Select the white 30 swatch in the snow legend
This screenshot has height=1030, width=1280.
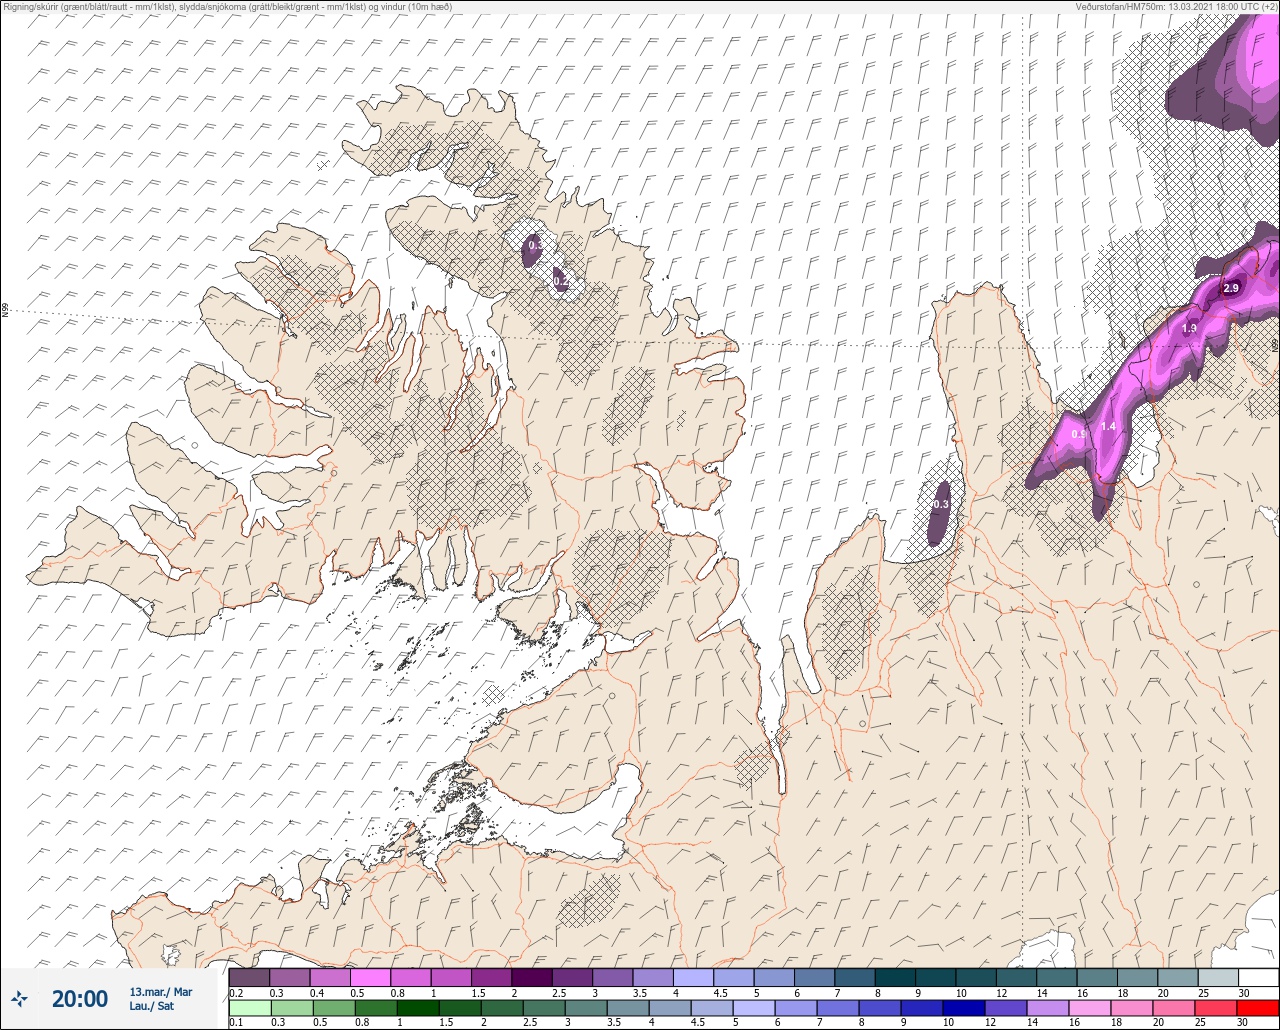[1258, 977]
